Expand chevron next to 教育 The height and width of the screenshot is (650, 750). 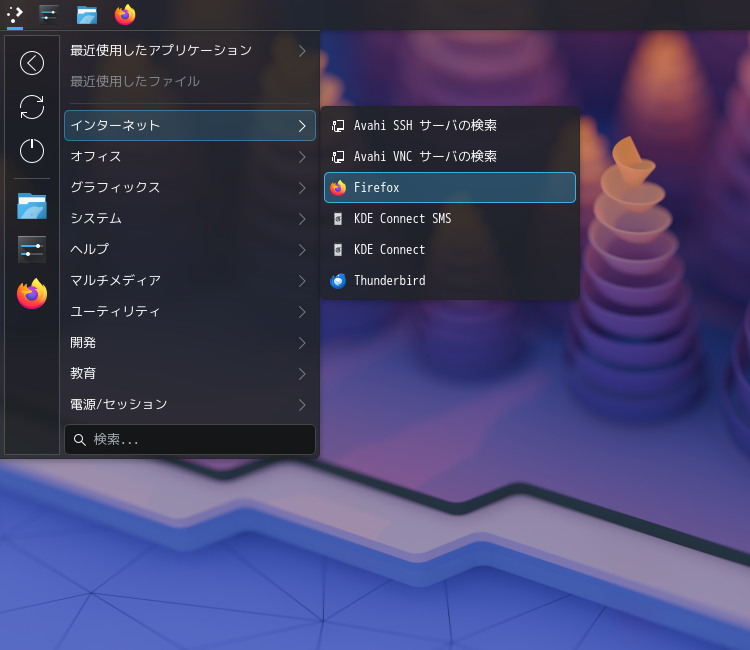click(302, 374)
